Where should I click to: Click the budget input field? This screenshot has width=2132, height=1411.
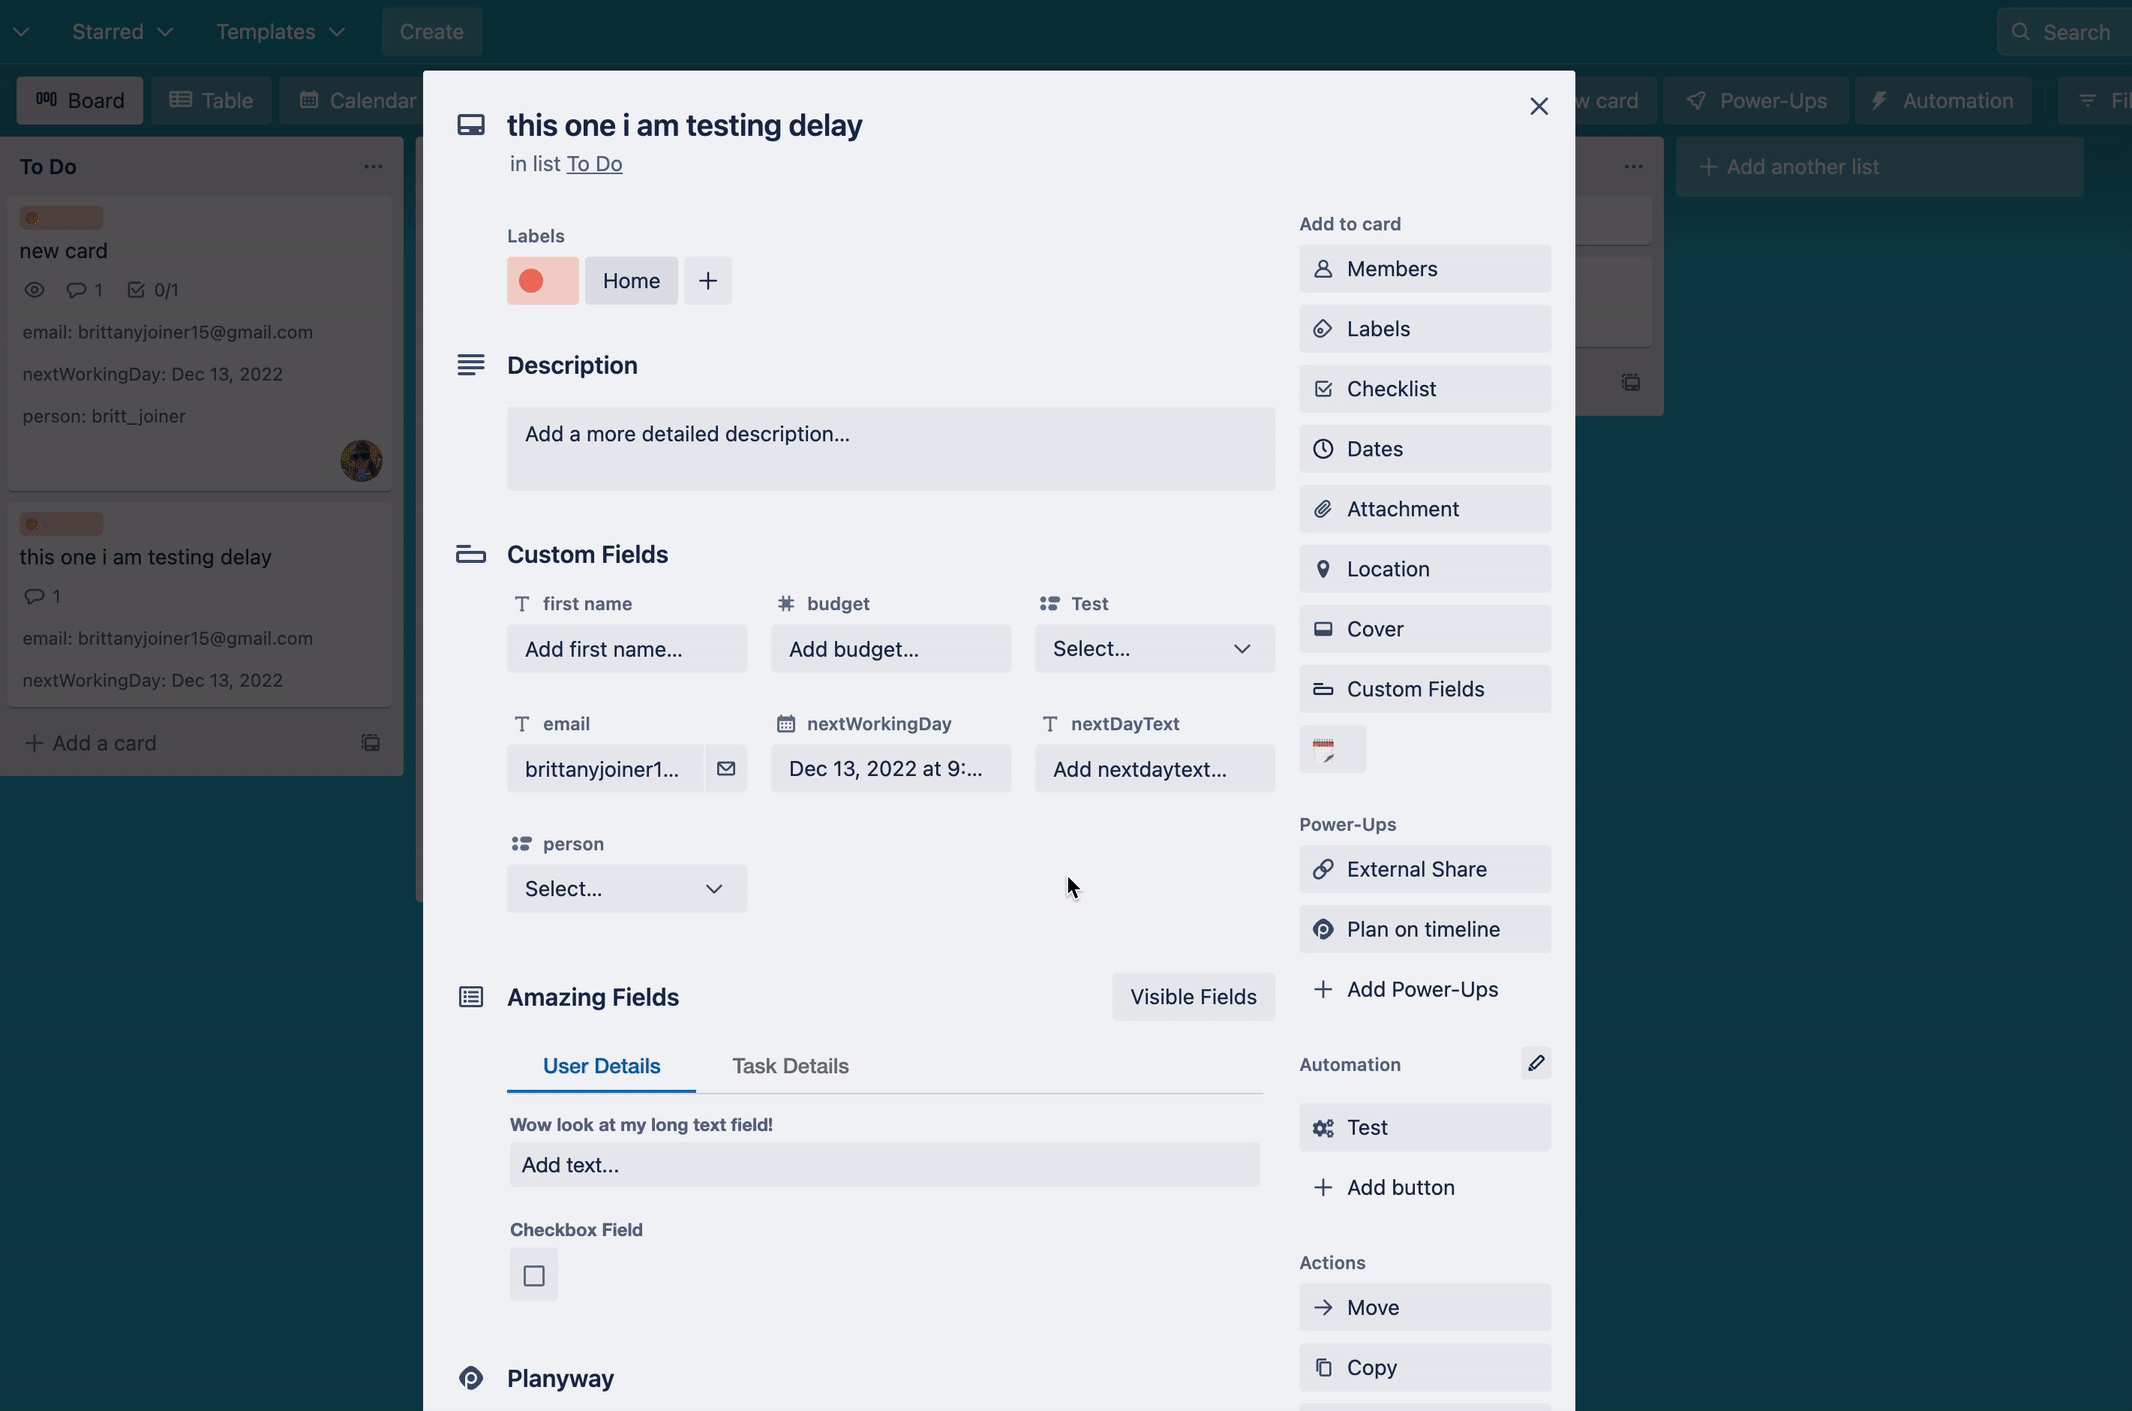pos(890,649)
